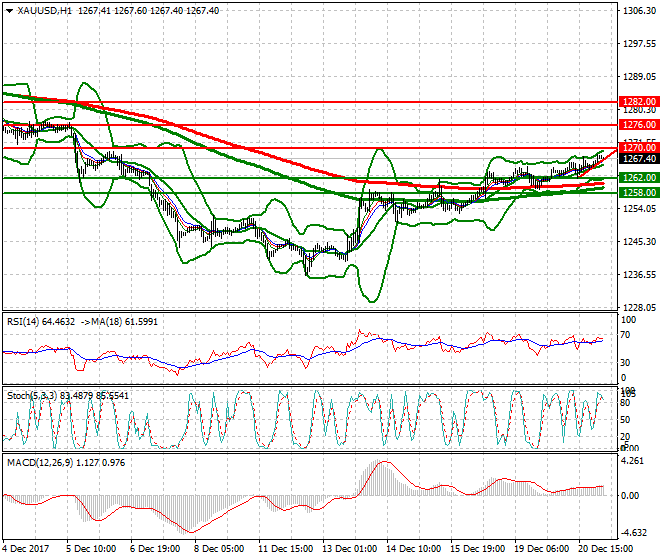Click the RSI scale value 70
The height and width of the screenshot is (560, 660).
[x=626, y=335]
